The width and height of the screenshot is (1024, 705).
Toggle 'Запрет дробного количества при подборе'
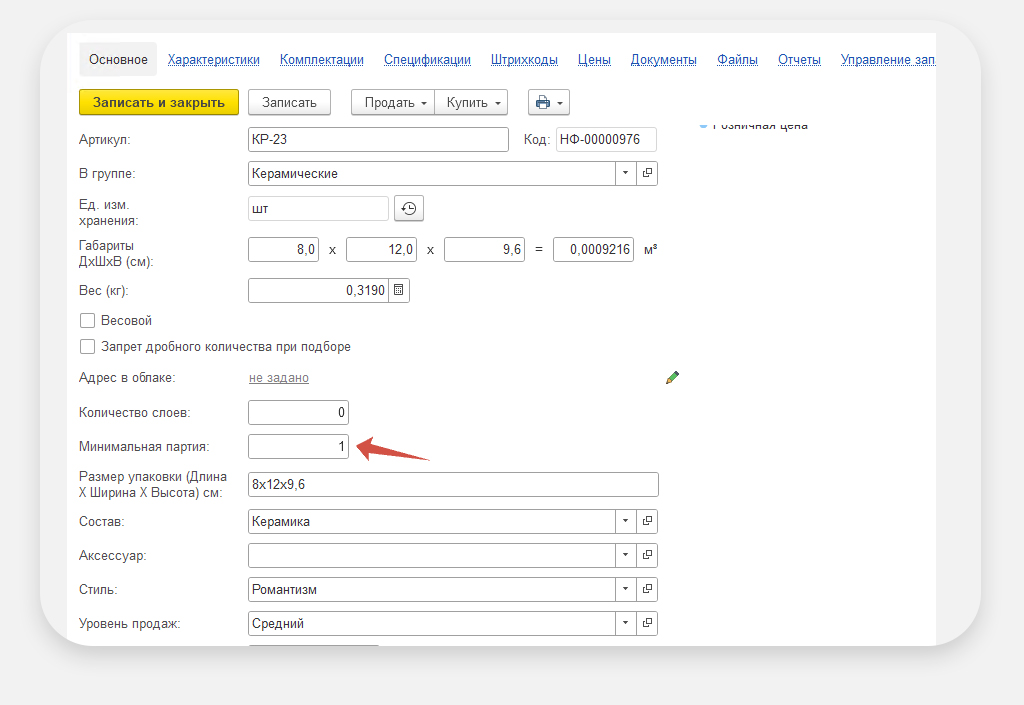87,347
